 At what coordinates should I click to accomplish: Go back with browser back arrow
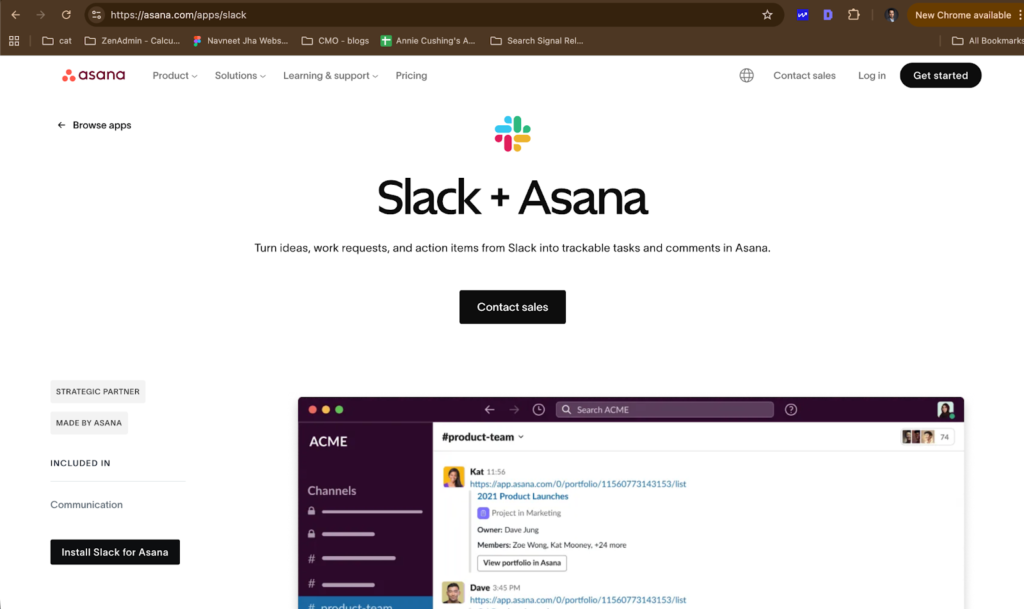pos(15,15)
